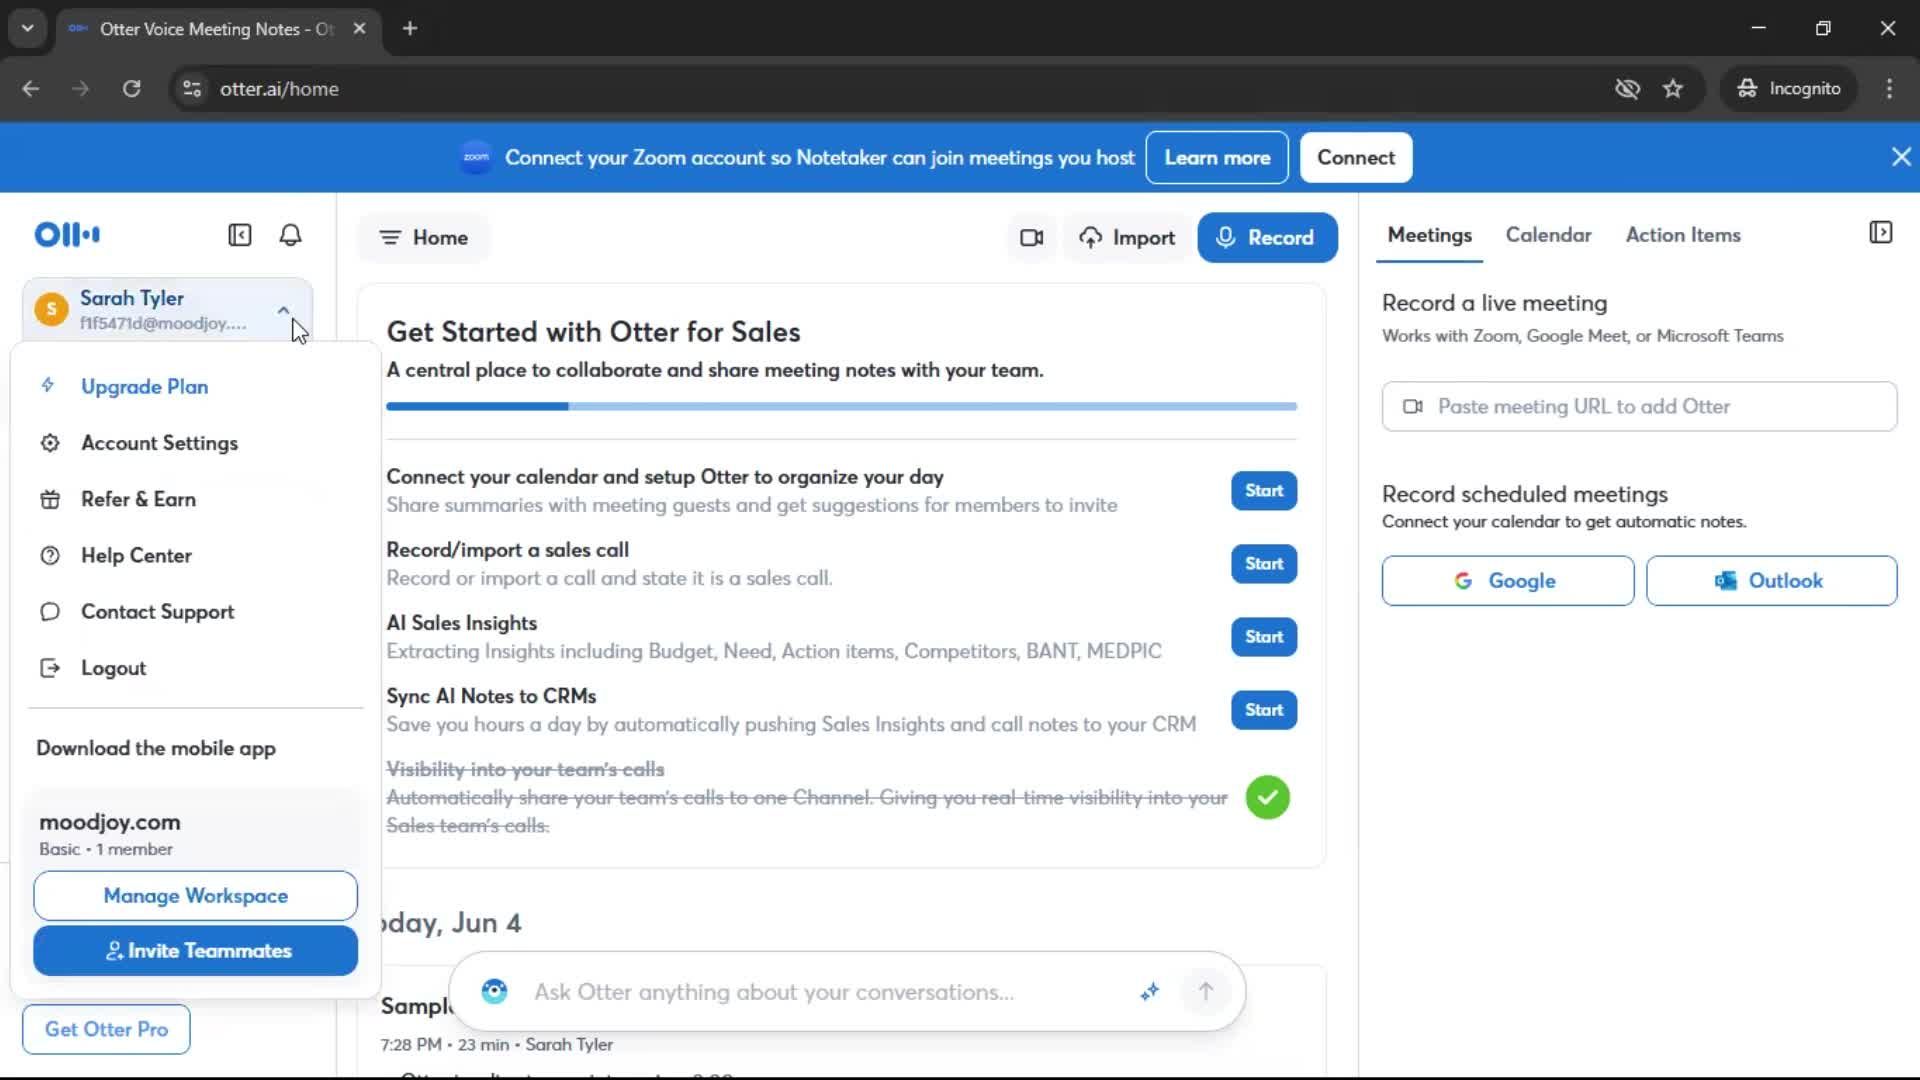
Task: Click the tracking protection eye icon
Action: point(1627,89)
